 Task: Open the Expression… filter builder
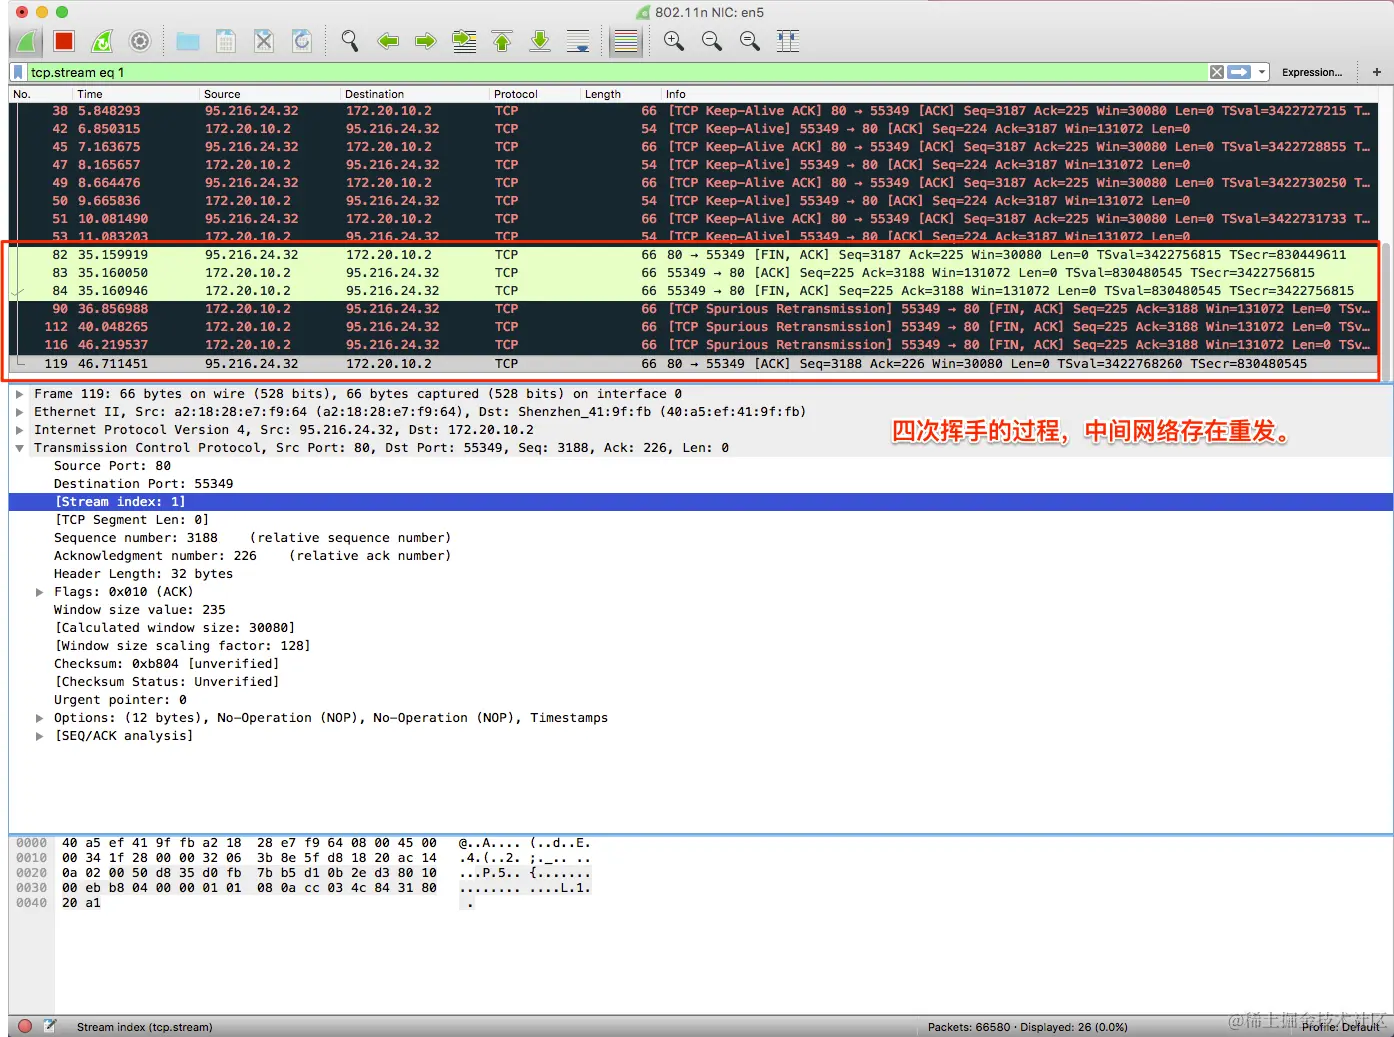click(1312, 72)
